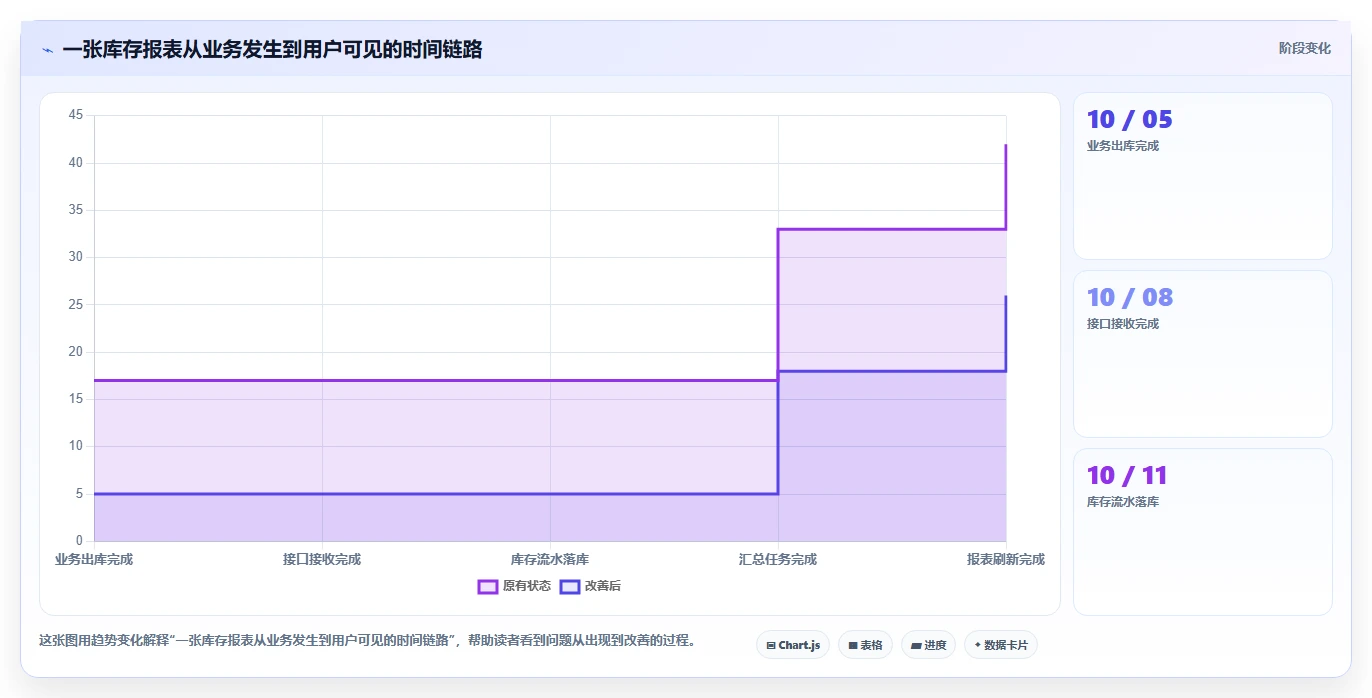Click the 报表刷新完成 x-axis label
This screenshot has width=1372, height=698.
pos(1006,559)
